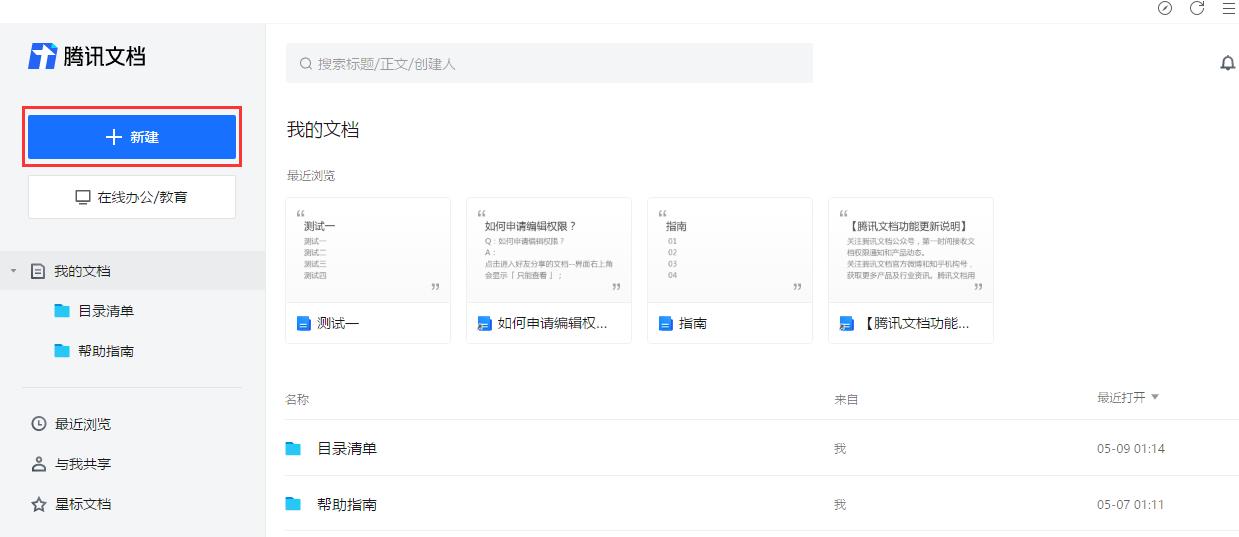Click the star icon beside 星标文档
The height and width of the screenshot is (537, 1239).
click(x=39, y=504)
